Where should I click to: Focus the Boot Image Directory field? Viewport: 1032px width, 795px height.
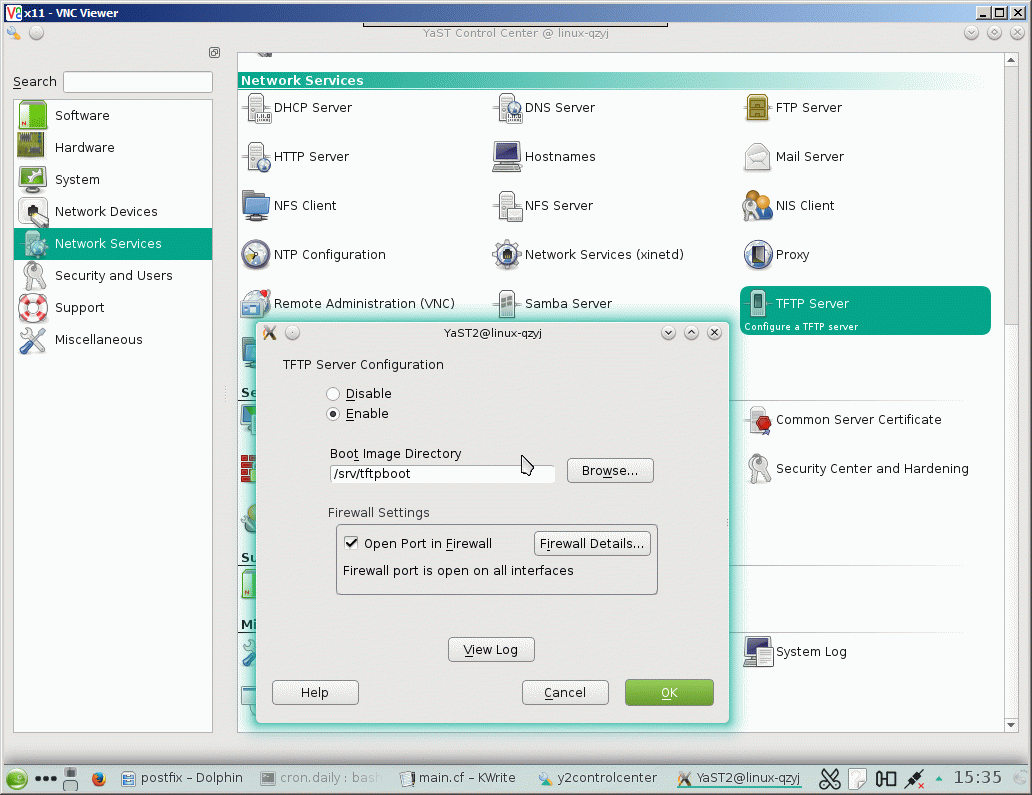442,474
